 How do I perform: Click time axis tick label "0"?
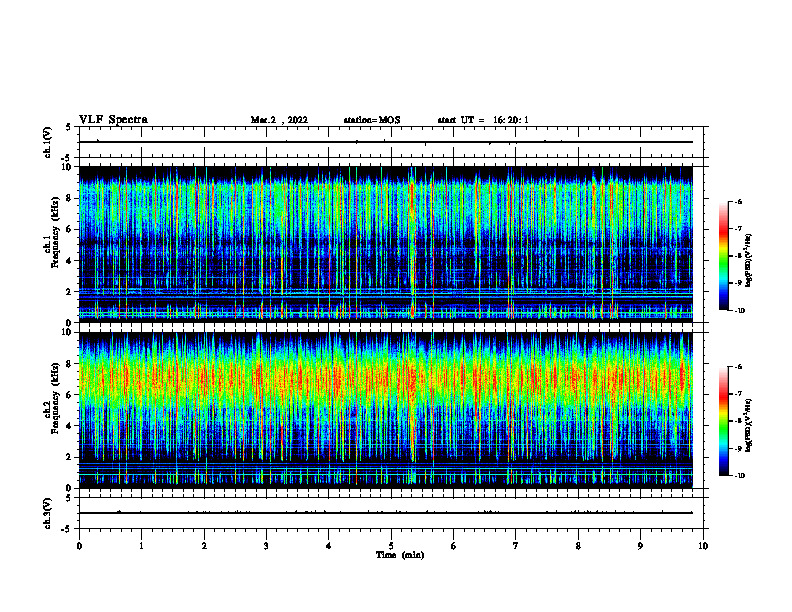(79, 546)
